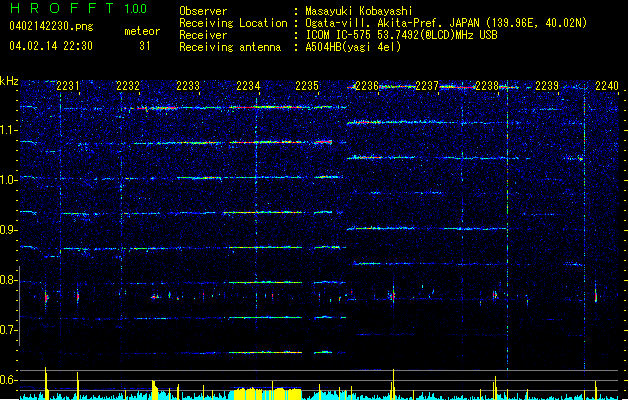The image size is (629, 400).
Task: Select the filename 0402142230.png
Action: pyautogui.click(x=51, y=26)
